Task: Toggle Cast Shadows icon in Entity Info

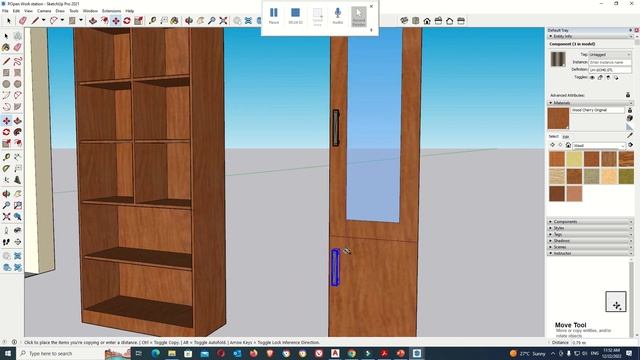Action: click(616, 78)
